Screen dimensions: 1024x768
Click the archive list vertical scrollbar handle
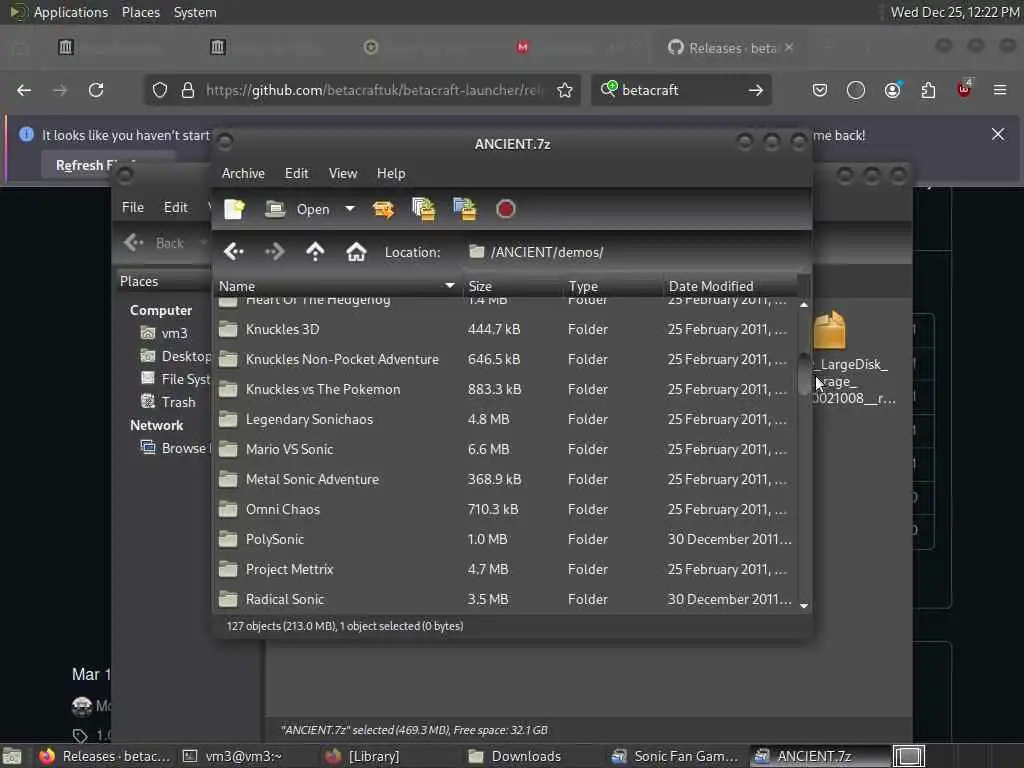[x=804, y=374]
